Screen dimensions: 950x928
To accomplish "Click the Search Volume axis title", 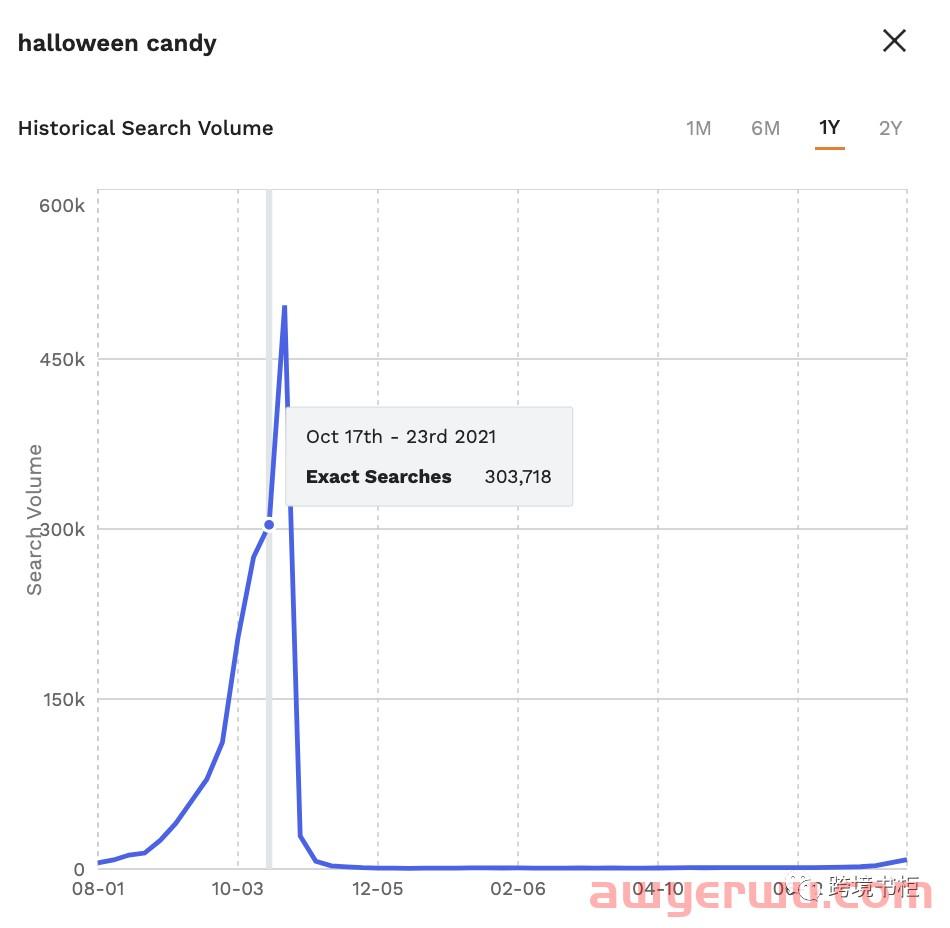I will (35, 520).
